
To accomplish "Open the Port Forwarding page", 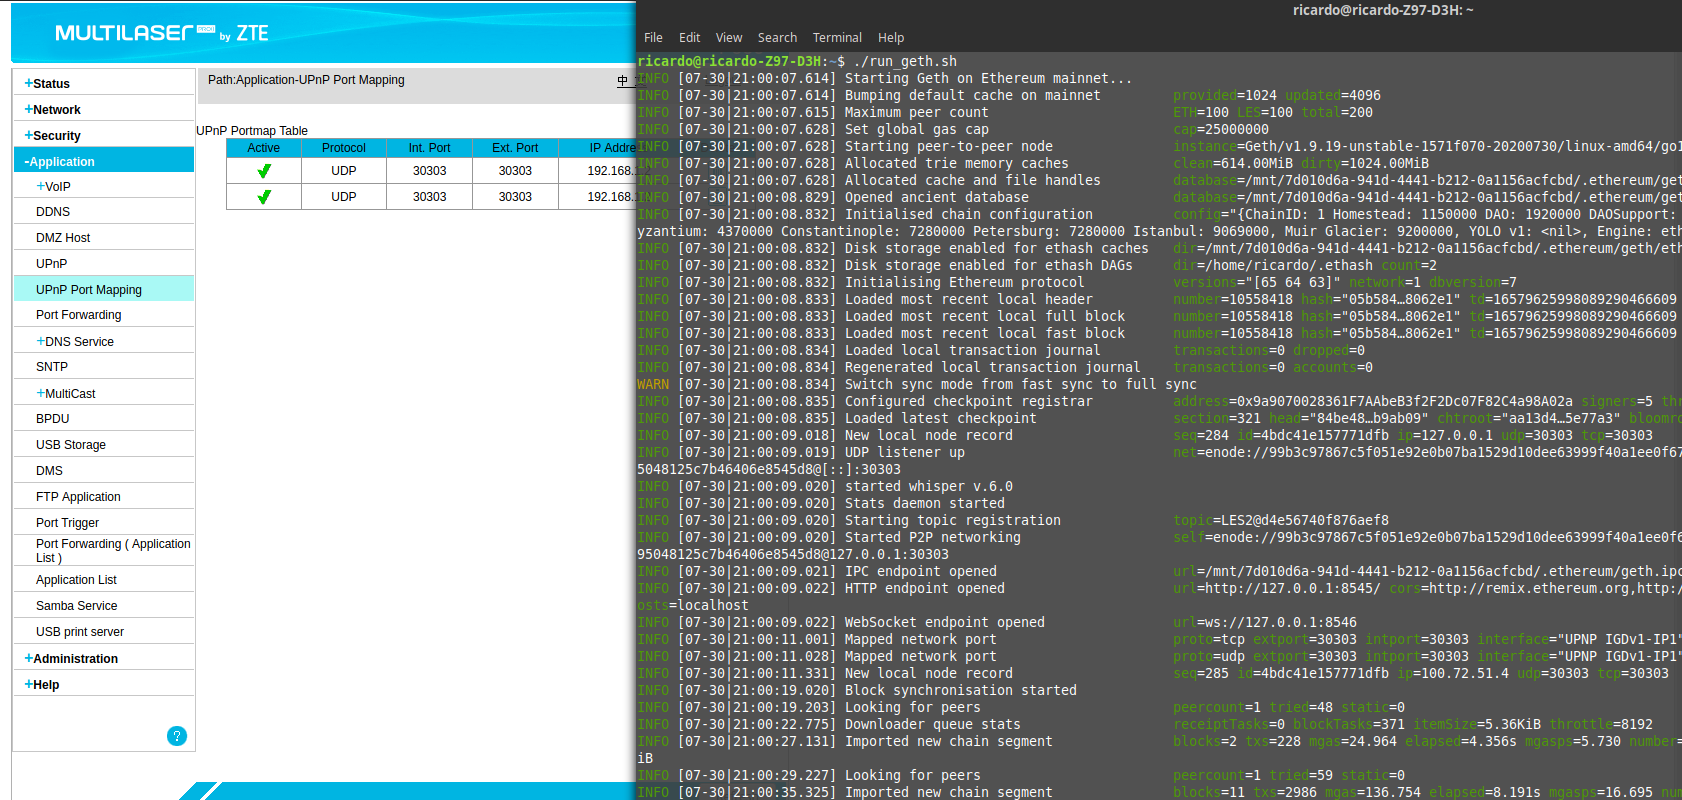I will (x=78, y=315).
